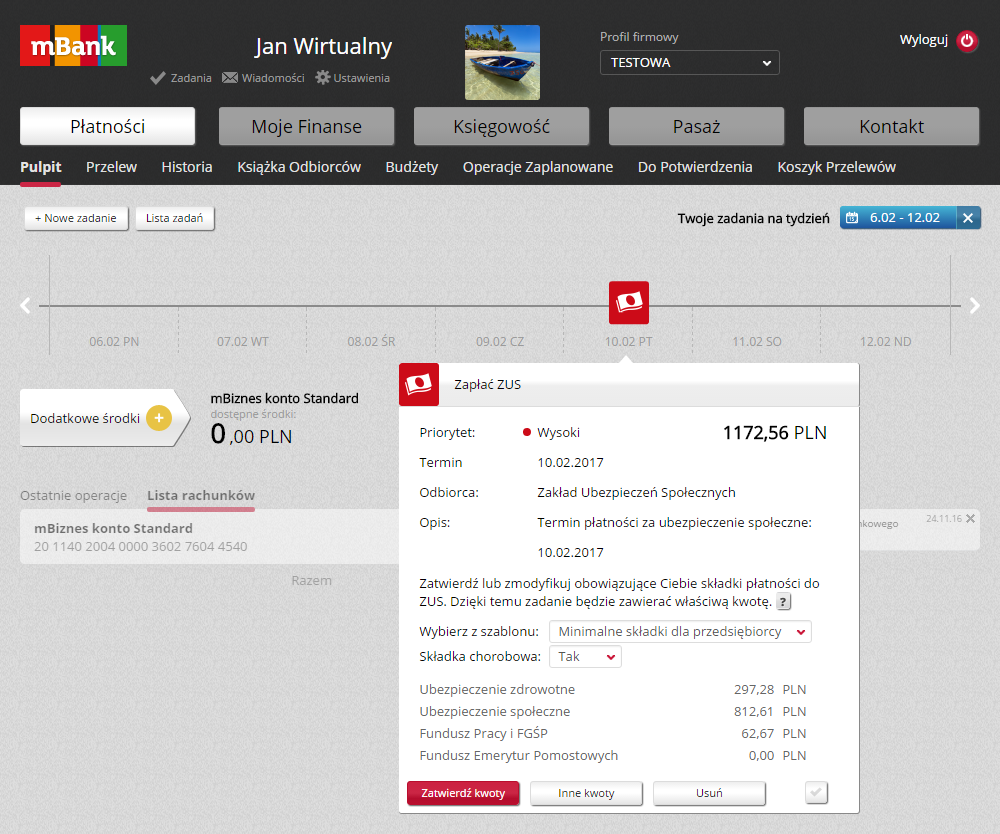This screenshot has height=834, width=1000.
Task: Click the Lista zadań button
Action: [x=175, y=218]
